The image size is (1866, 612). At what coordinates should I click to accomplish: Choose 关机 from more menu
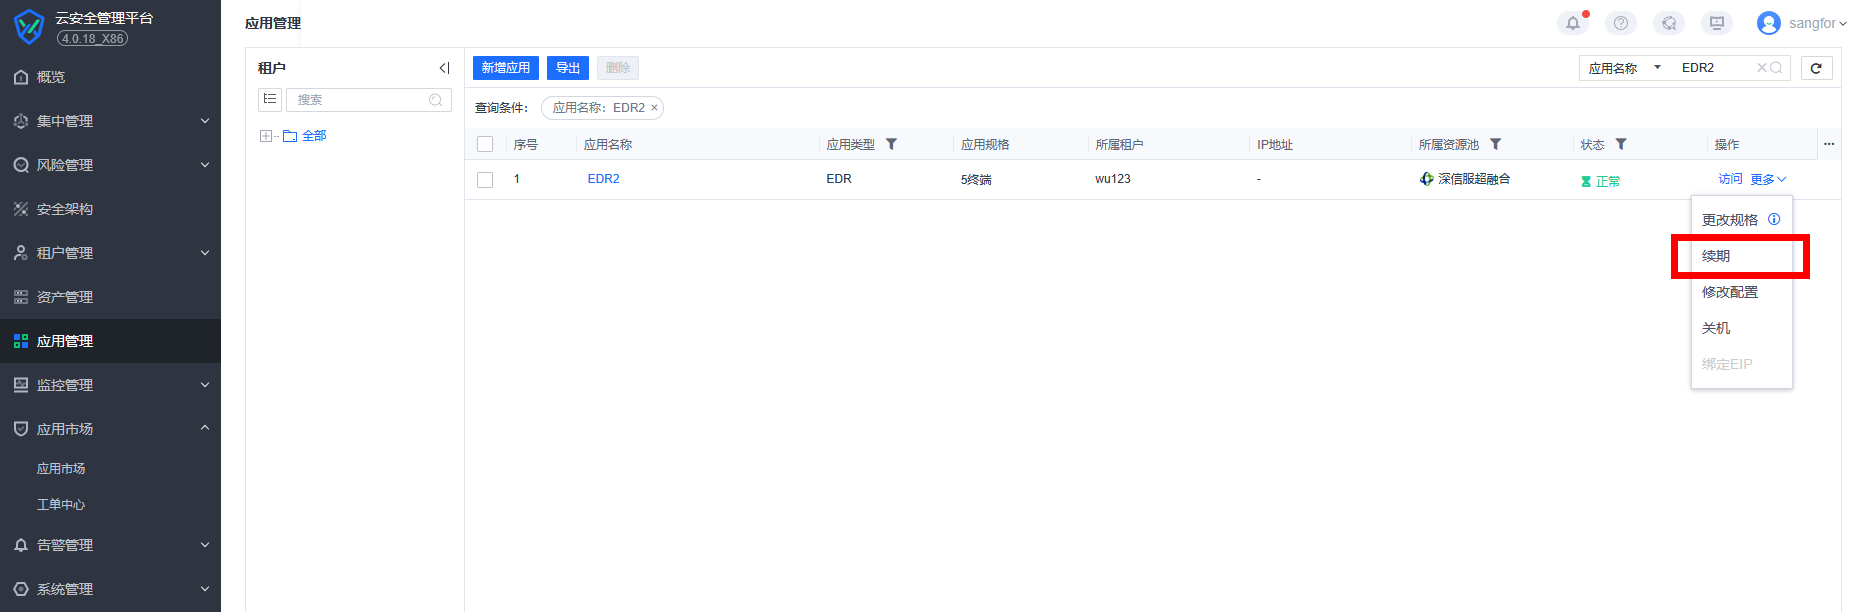pos(1741,328)
